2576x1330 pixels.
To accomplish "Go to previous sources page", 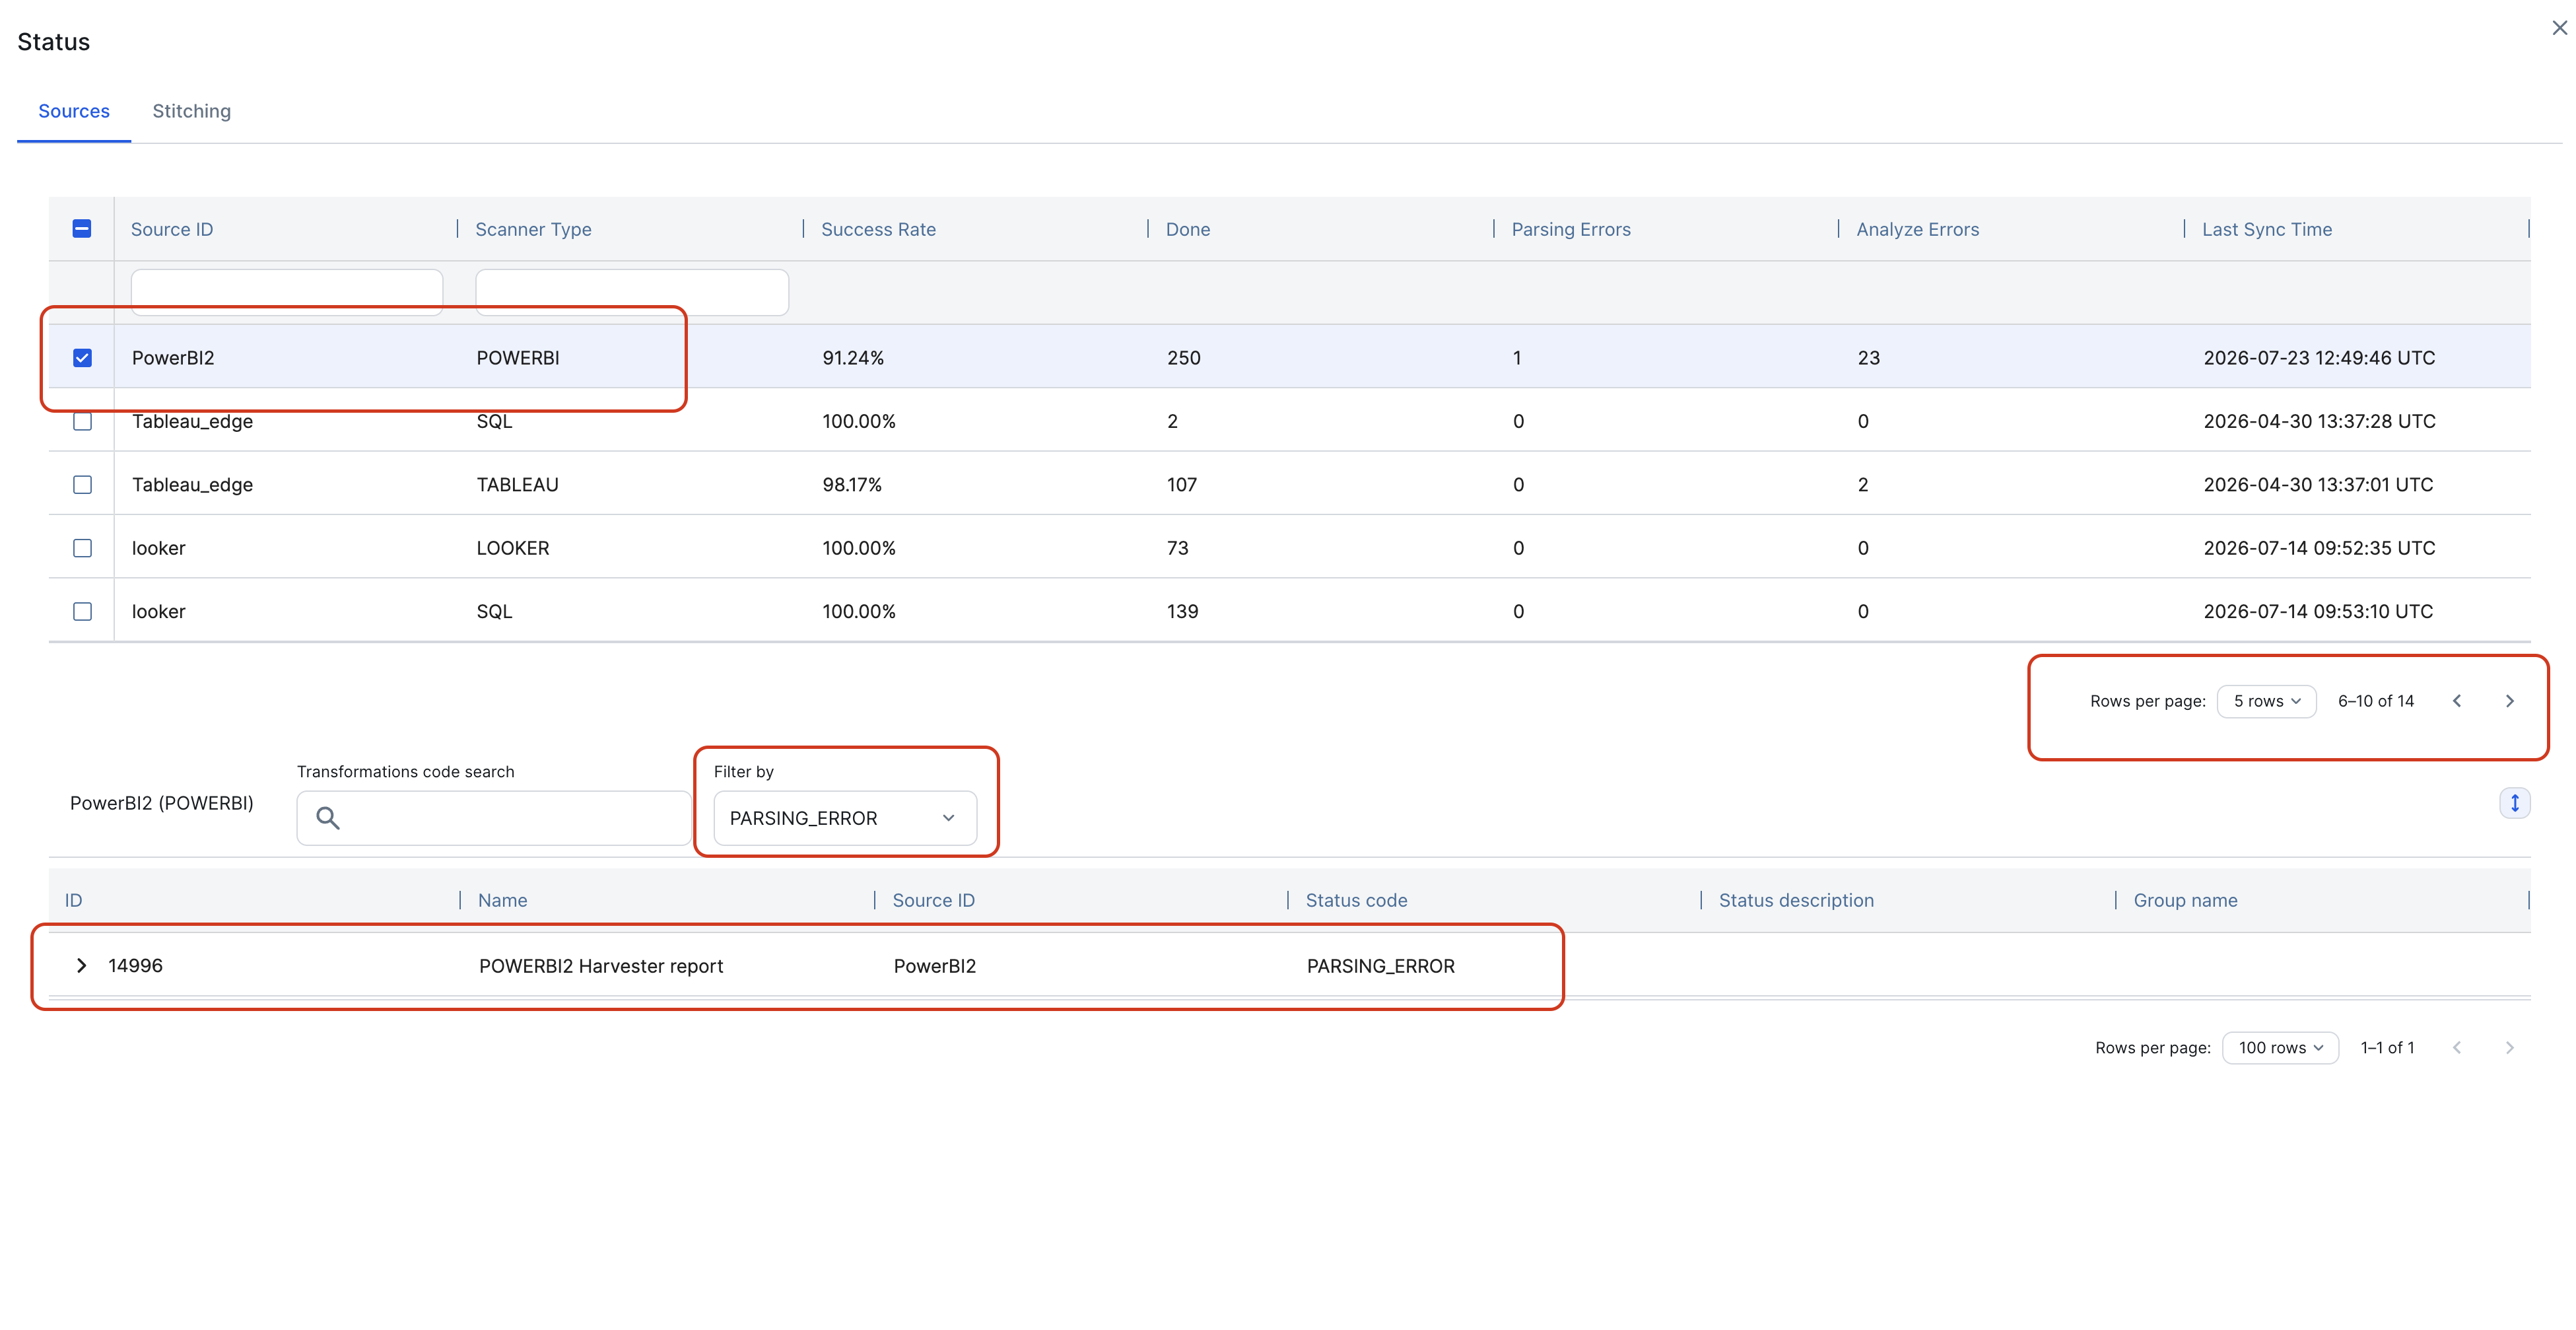I will [2457, 701].
